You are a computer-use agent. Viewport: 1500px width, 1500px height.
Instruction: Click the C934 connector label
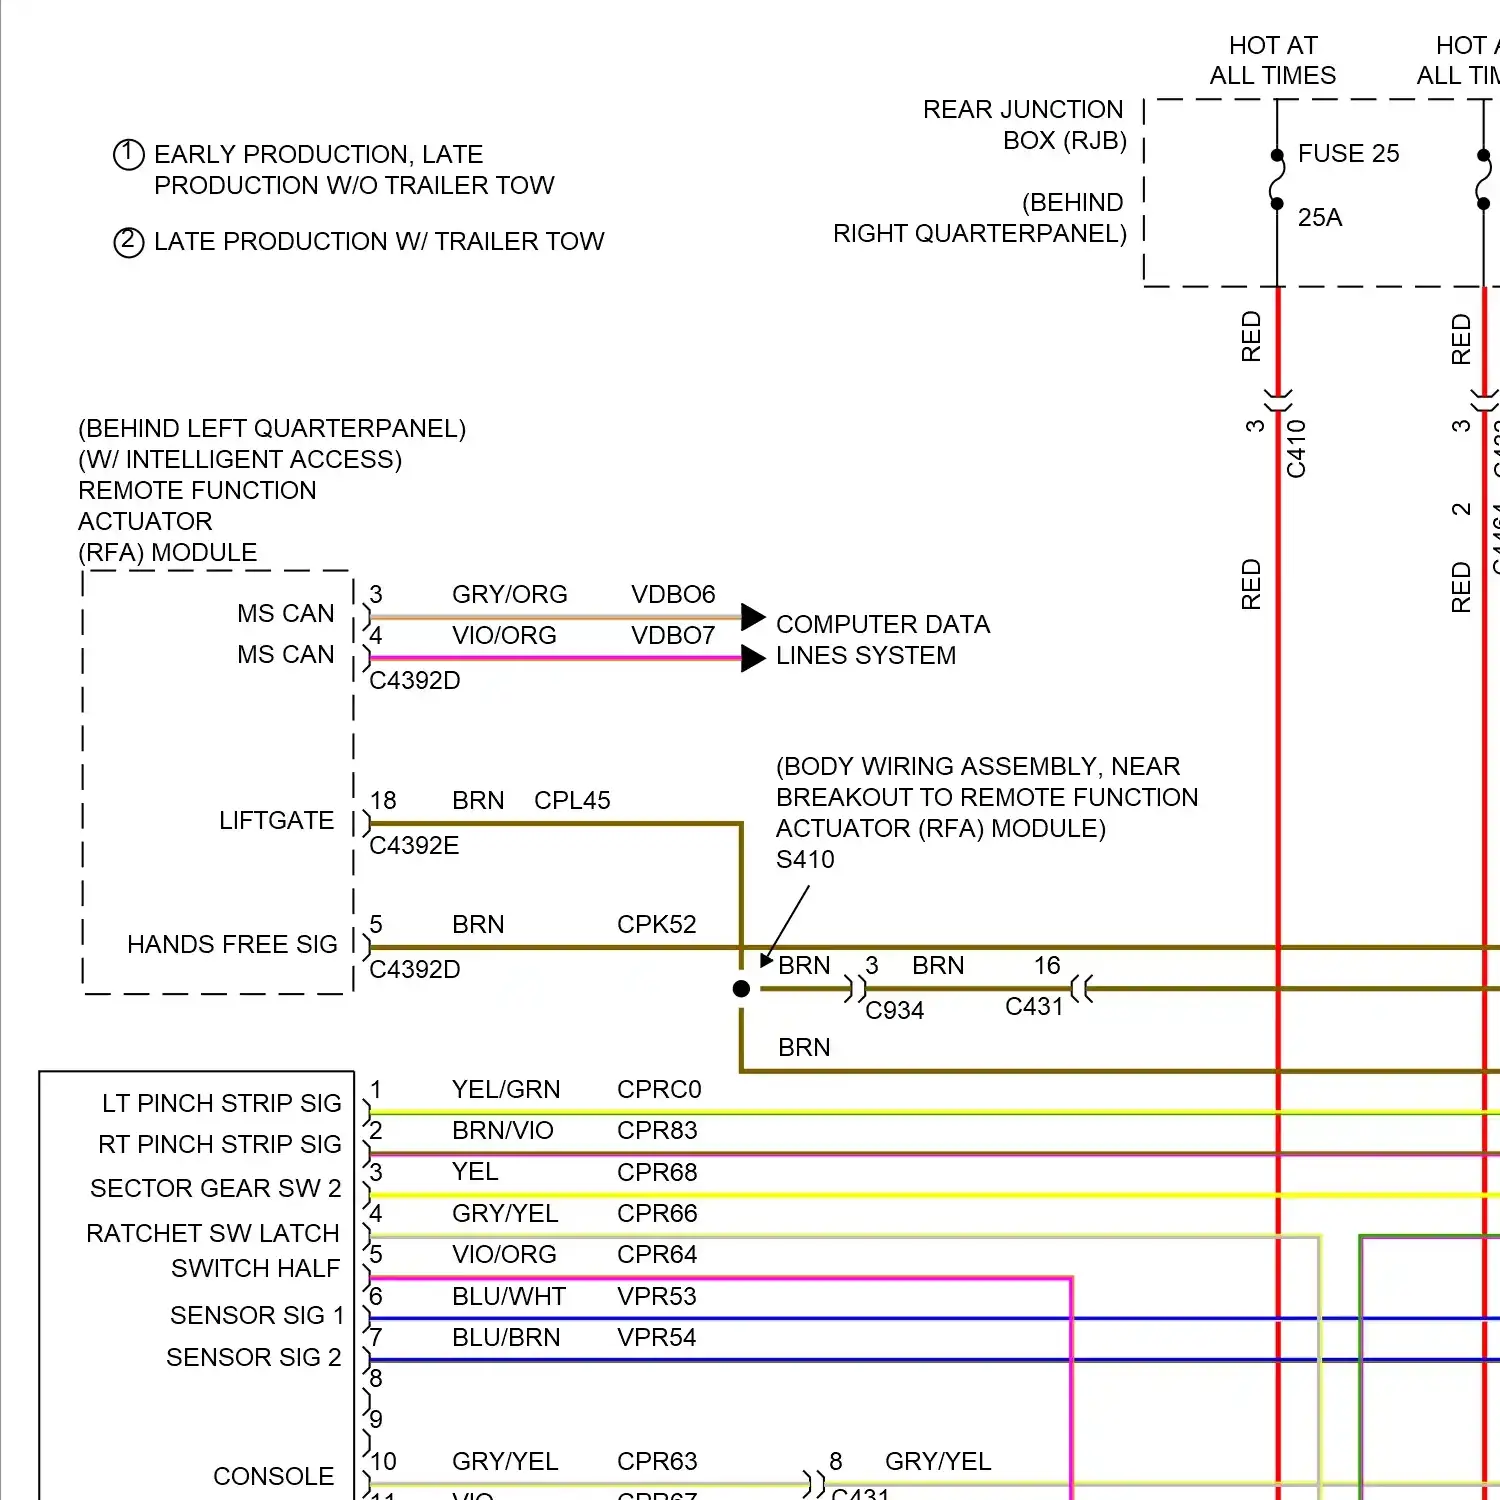click(x=894, y=1010)
